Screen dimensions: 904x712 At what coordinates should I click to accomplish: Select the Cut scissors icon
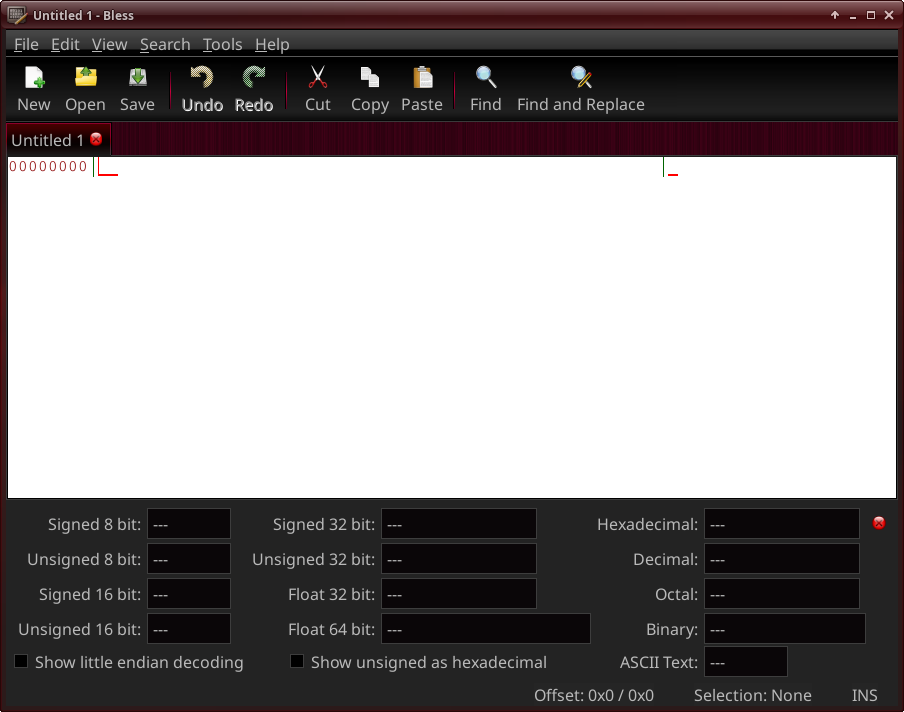[318, 78]
